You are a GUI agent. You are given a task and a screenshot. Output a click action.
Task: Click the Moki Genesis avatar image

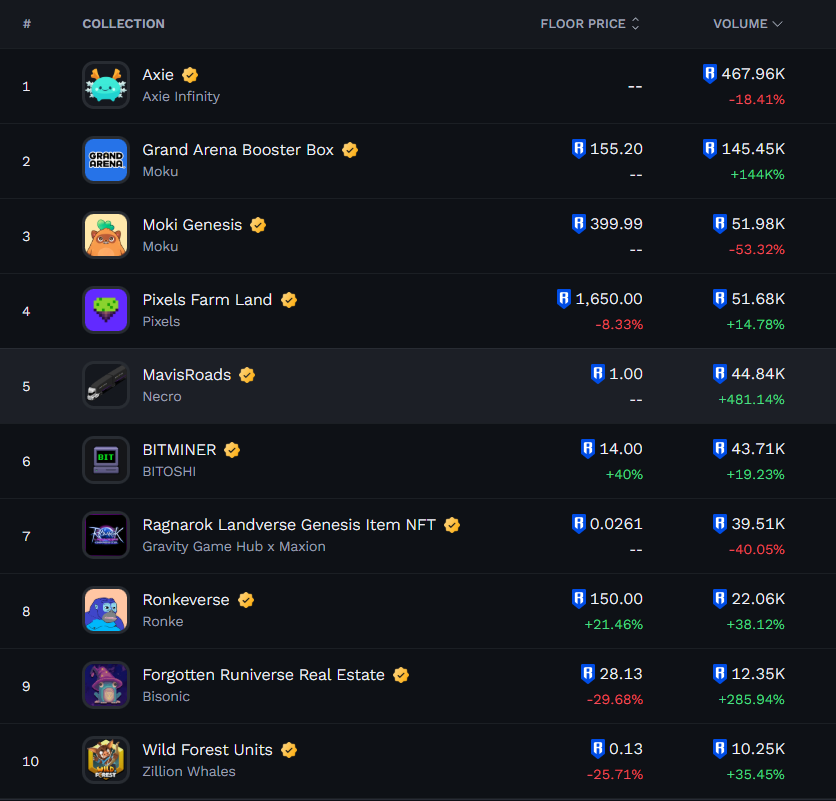point(106,235)
